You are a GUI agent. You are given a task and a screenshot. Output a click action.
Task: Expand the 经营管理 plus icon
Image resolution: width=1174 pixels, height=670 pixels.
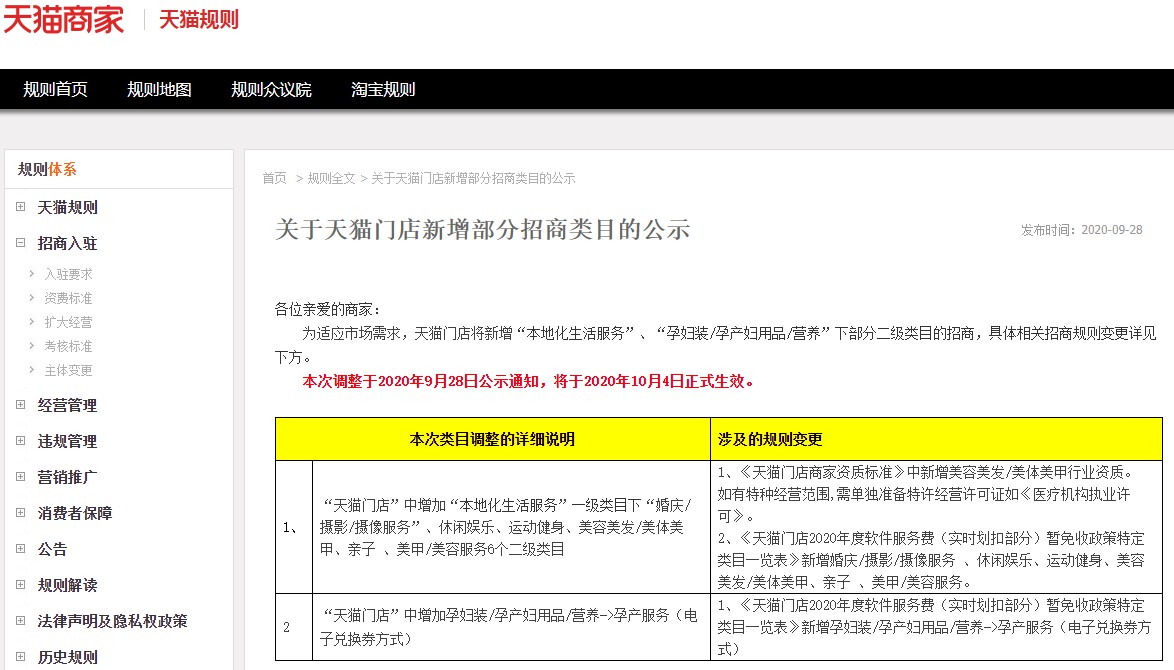pos(21,405)
